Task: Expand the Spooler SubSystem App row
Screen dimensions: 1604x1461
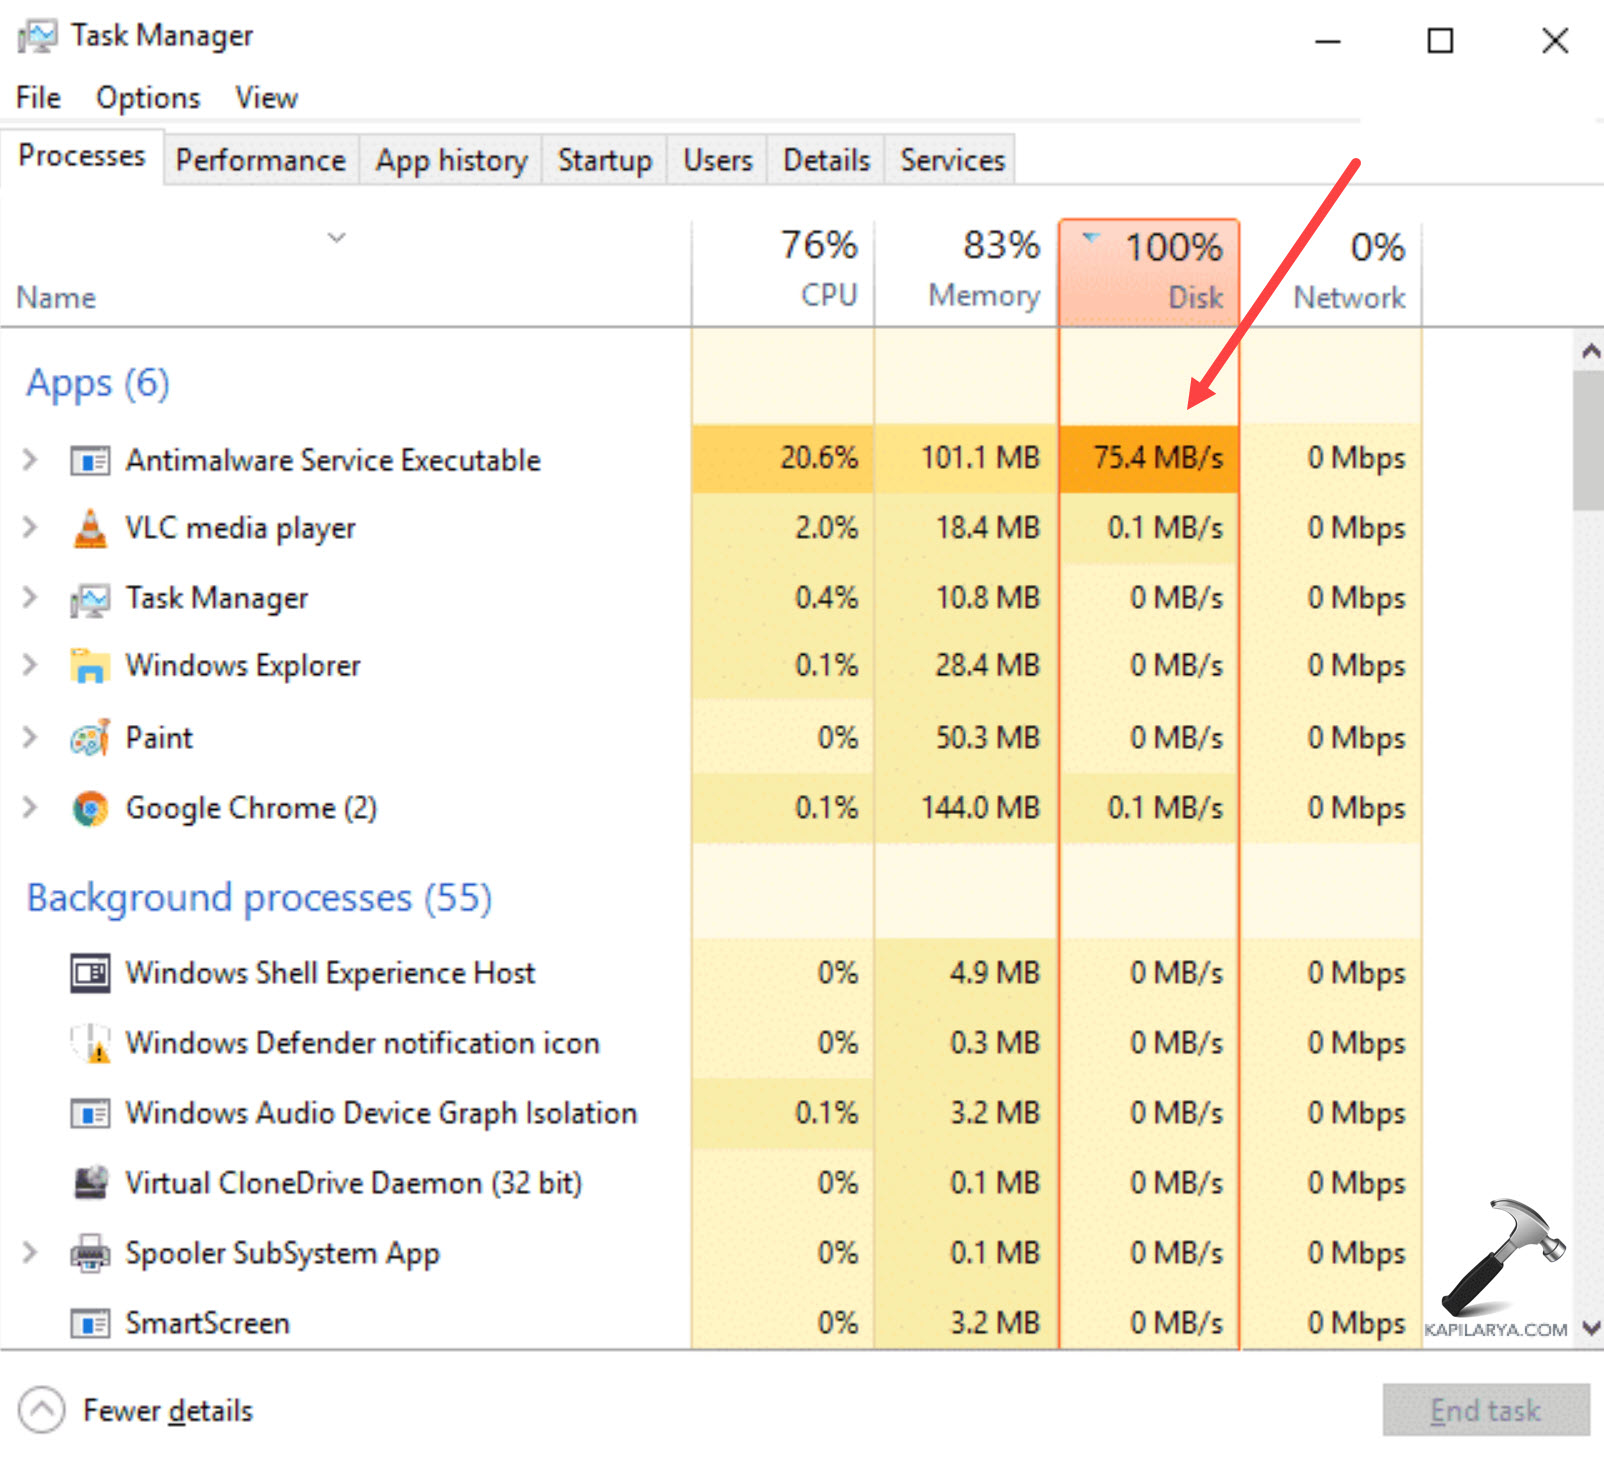Action: click(x=30, y=1252)
